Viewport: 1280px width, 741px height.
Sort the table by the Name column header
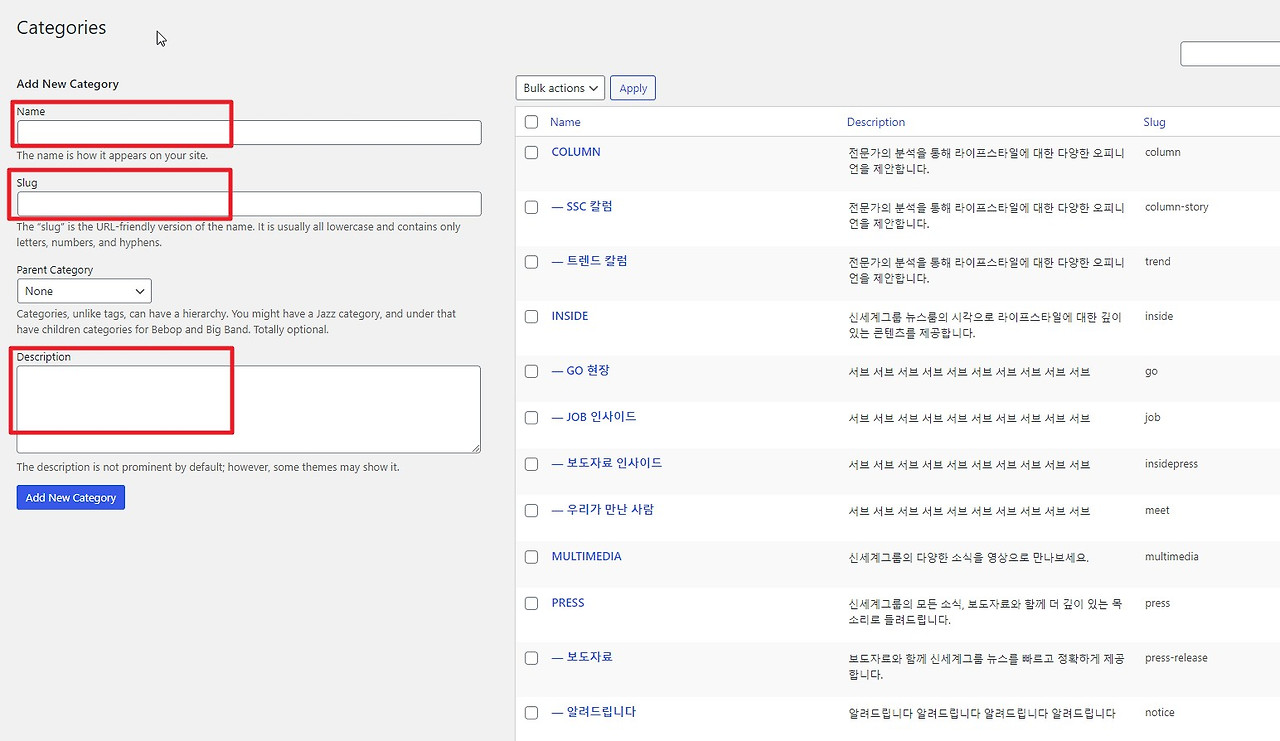565,122
